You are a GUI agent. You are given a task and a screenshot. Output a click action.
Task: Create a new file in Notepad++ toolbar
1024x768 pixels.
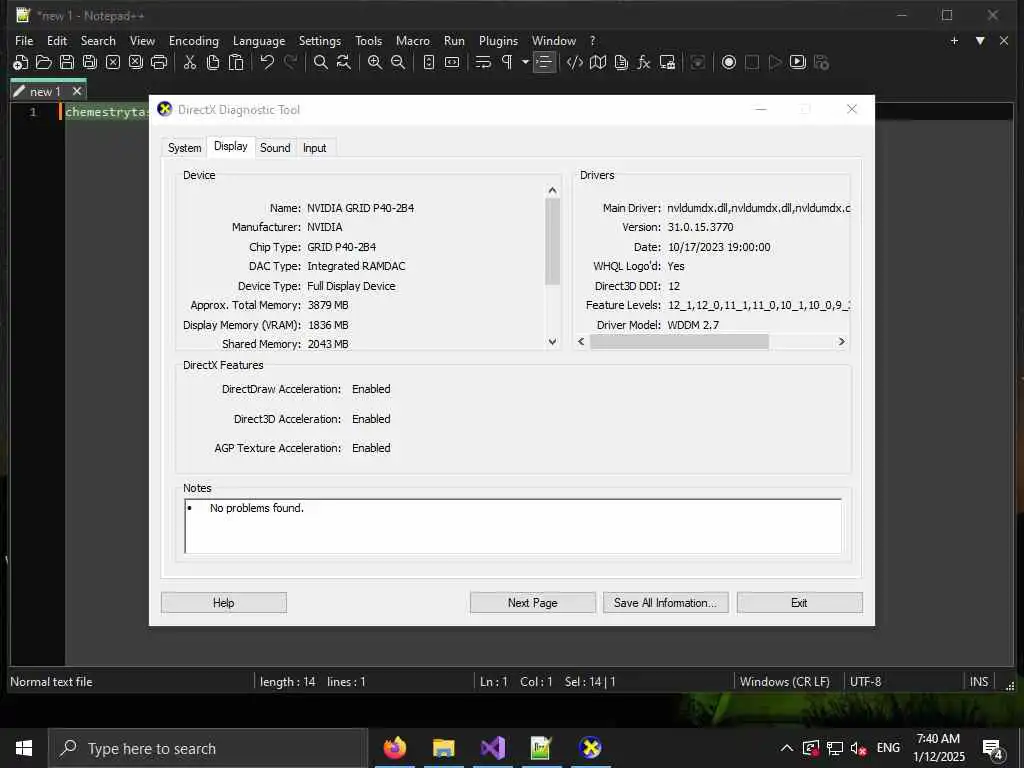[x=20, y=63]
